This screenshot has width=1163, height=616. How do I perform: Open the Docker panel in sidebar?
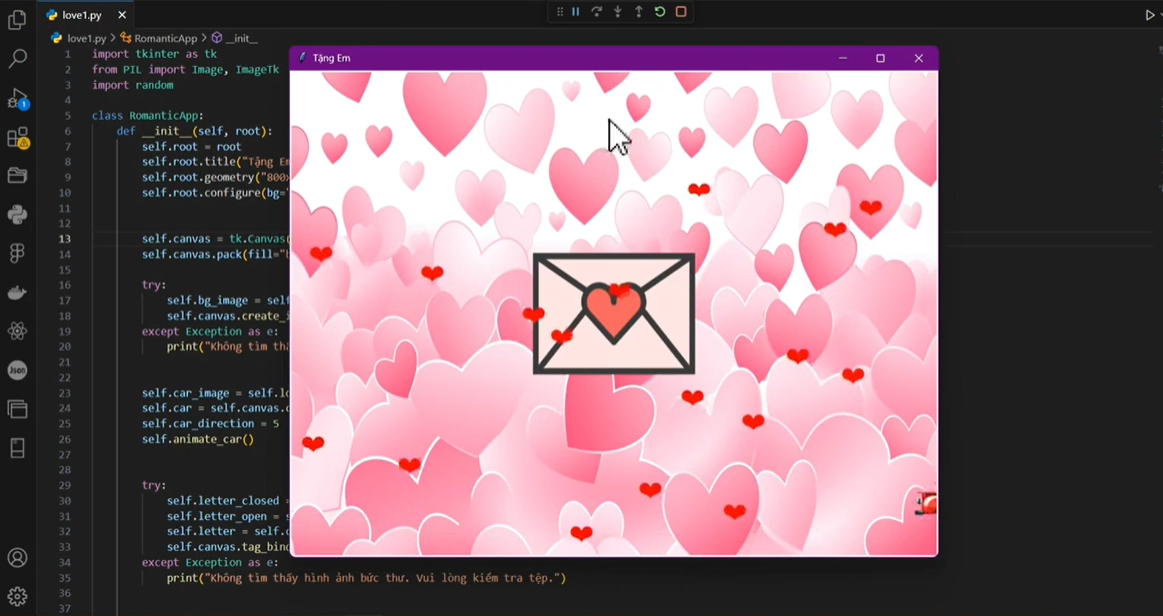pos(17,293)
